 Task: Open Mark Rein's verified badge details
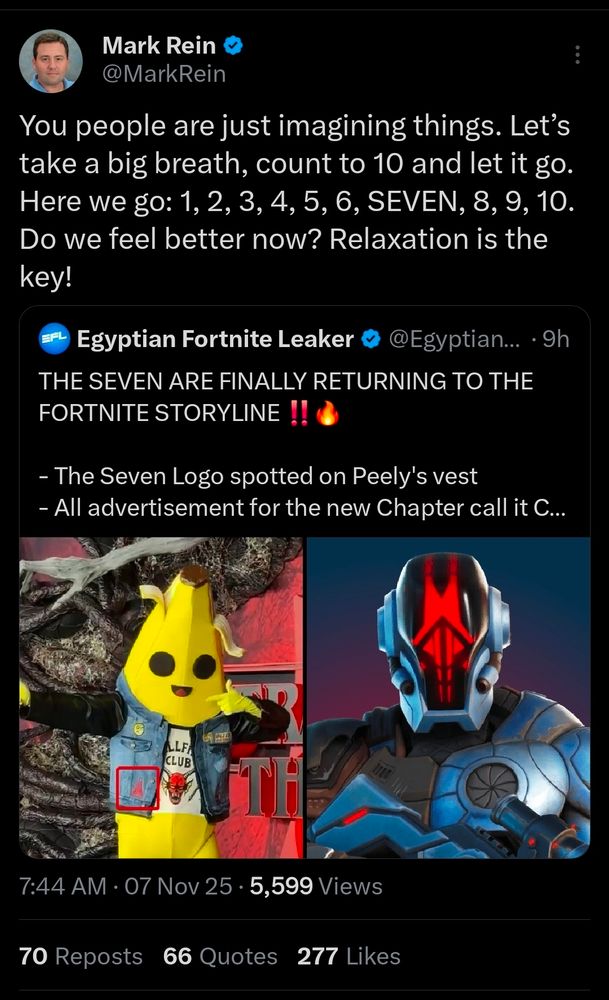pyautogui.click(x=233, y=45)
